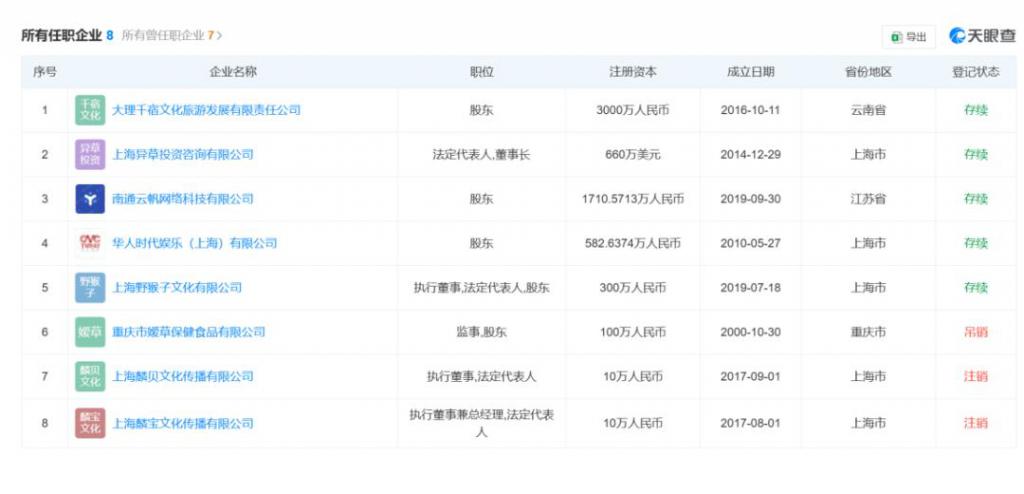This screenshot has width=1024, height=494.
Task: Select the 300万人民币 capital cell
Action: click(633, 288)
